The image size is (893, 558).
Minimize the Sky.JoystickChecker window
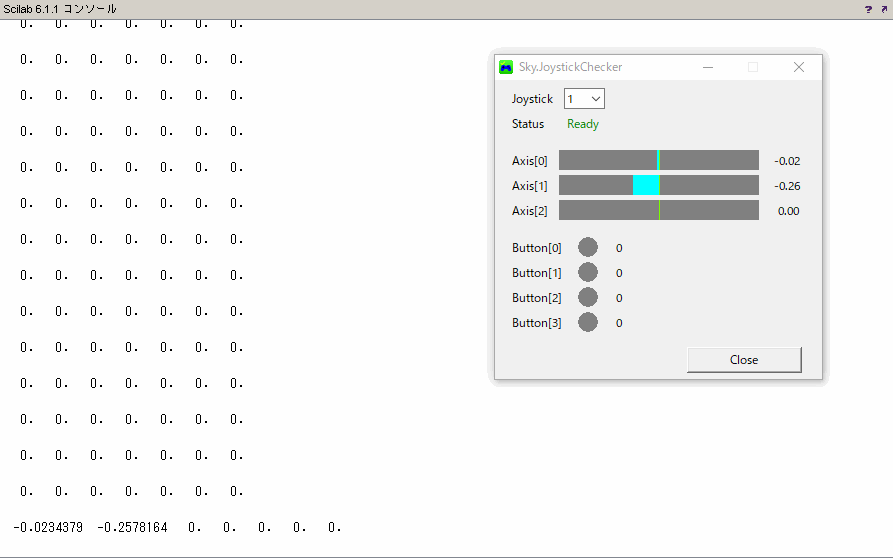[x=708, y=67]
